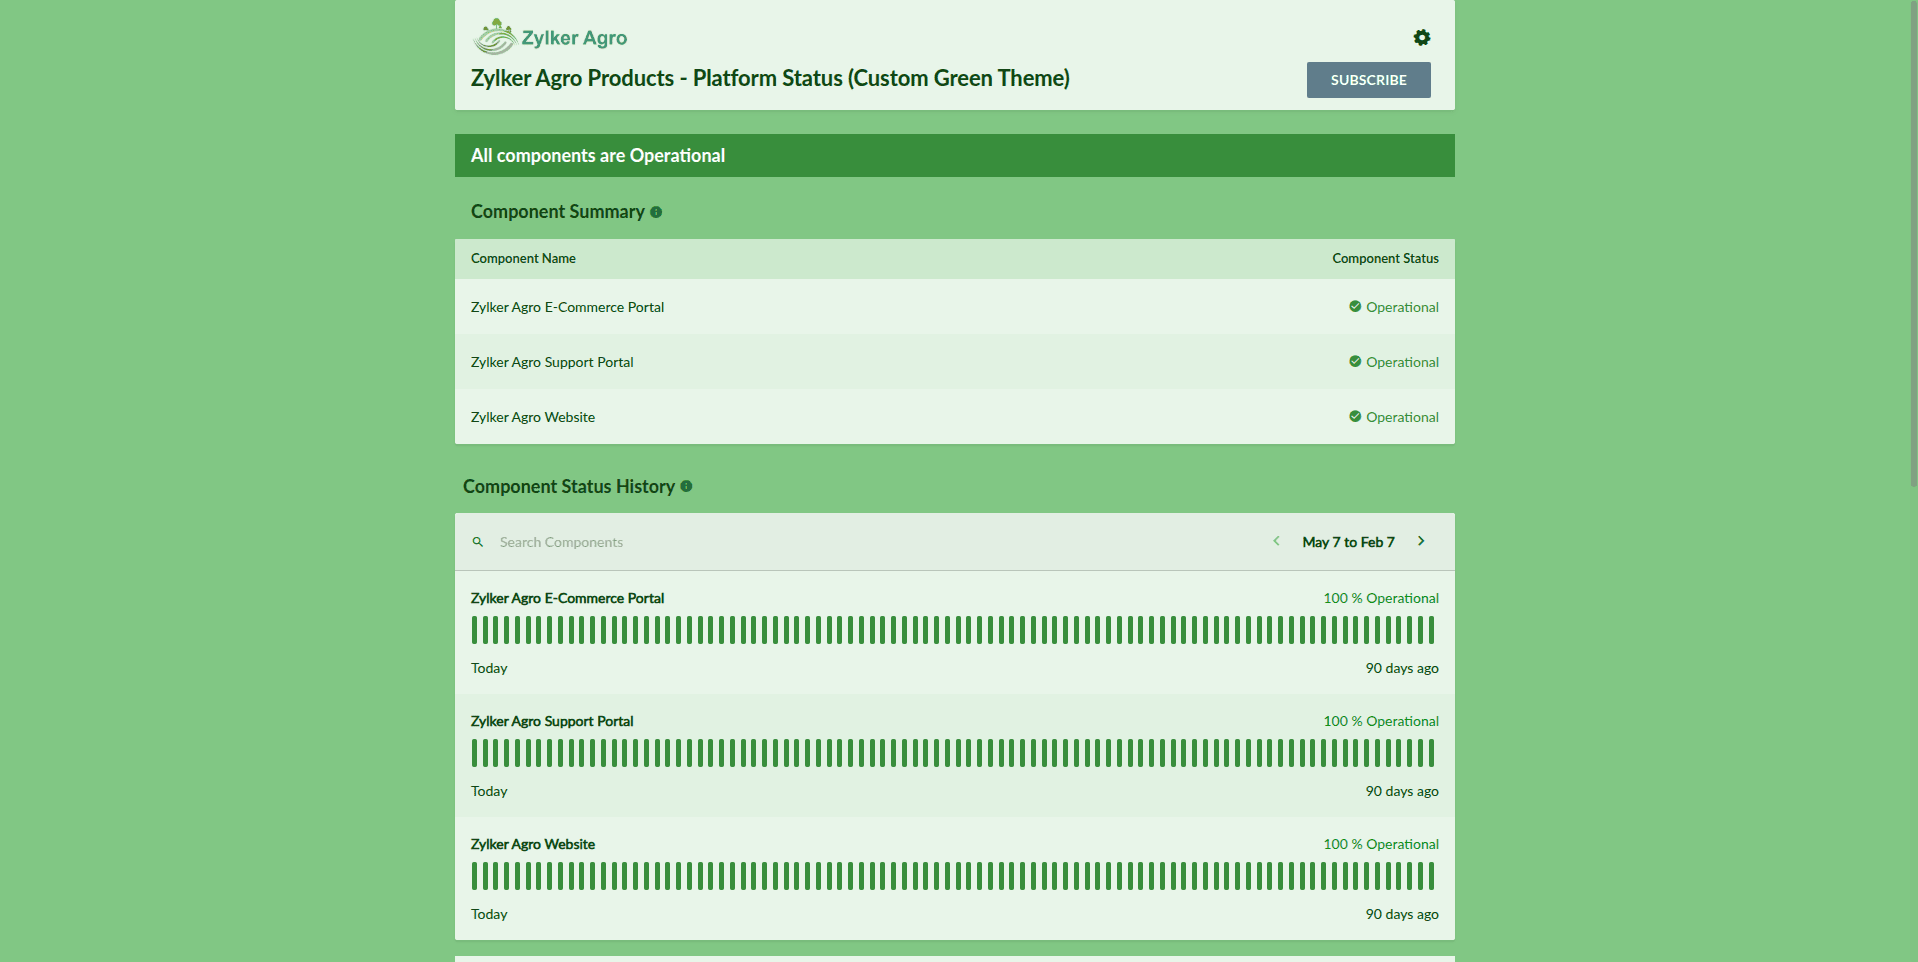Image resolution: width=1918 pixels, height=962 pixels.
Task: Click the E-Commerce Portal operational check icon
Action: click(x=1355, y=306)
